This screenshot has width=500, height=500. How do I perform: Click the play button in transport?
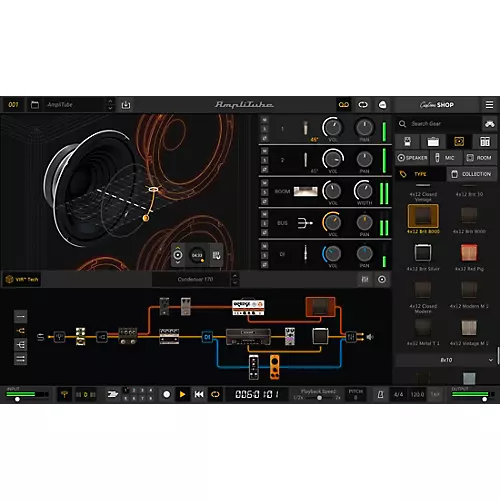pyautogui.click(x=182, y=395)
